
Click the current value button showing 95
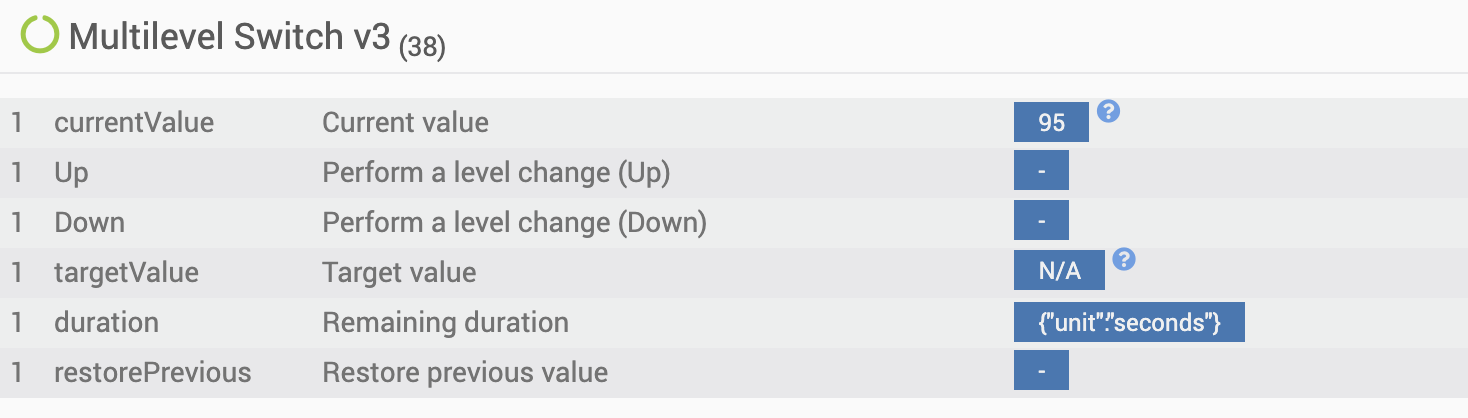click(1051, 123)
